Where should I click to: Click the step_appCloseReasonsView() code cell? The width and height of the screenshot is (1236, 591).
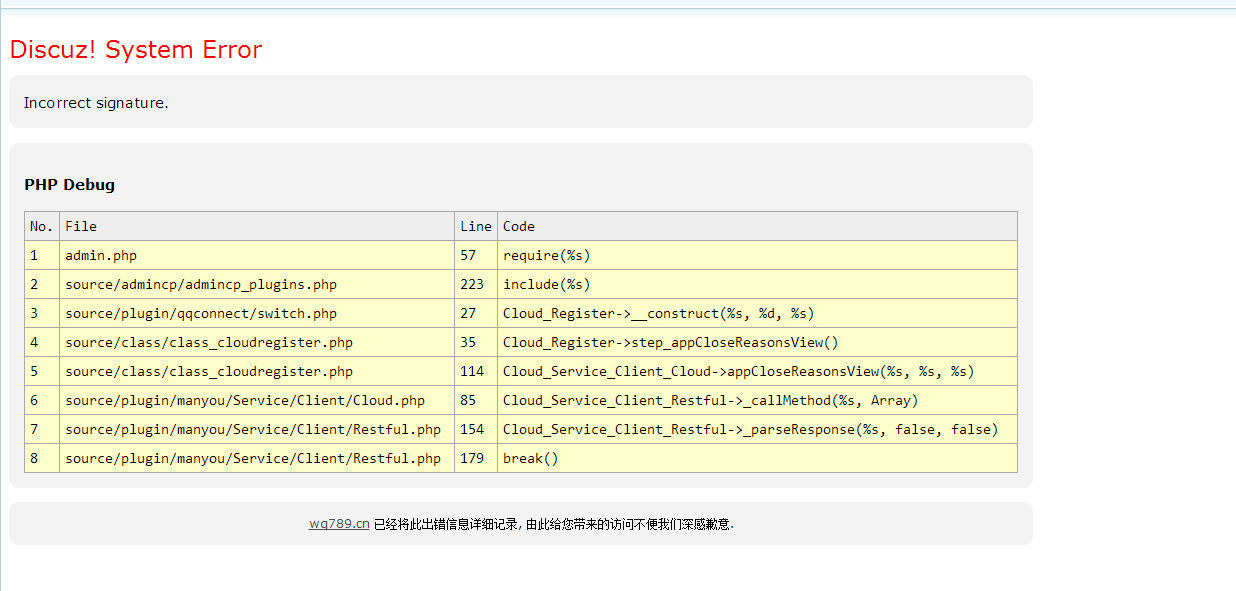pyautogui.click(x=757, y=342)
